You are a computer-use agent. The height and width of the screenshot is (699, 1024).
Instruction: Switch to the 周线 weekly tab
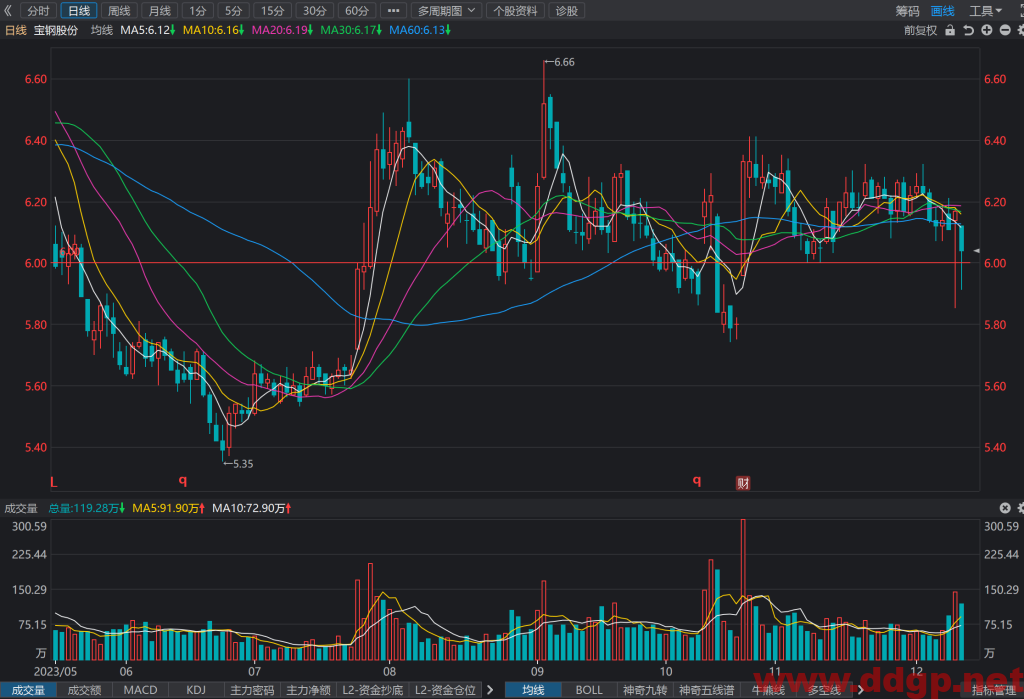coord(119,10)
